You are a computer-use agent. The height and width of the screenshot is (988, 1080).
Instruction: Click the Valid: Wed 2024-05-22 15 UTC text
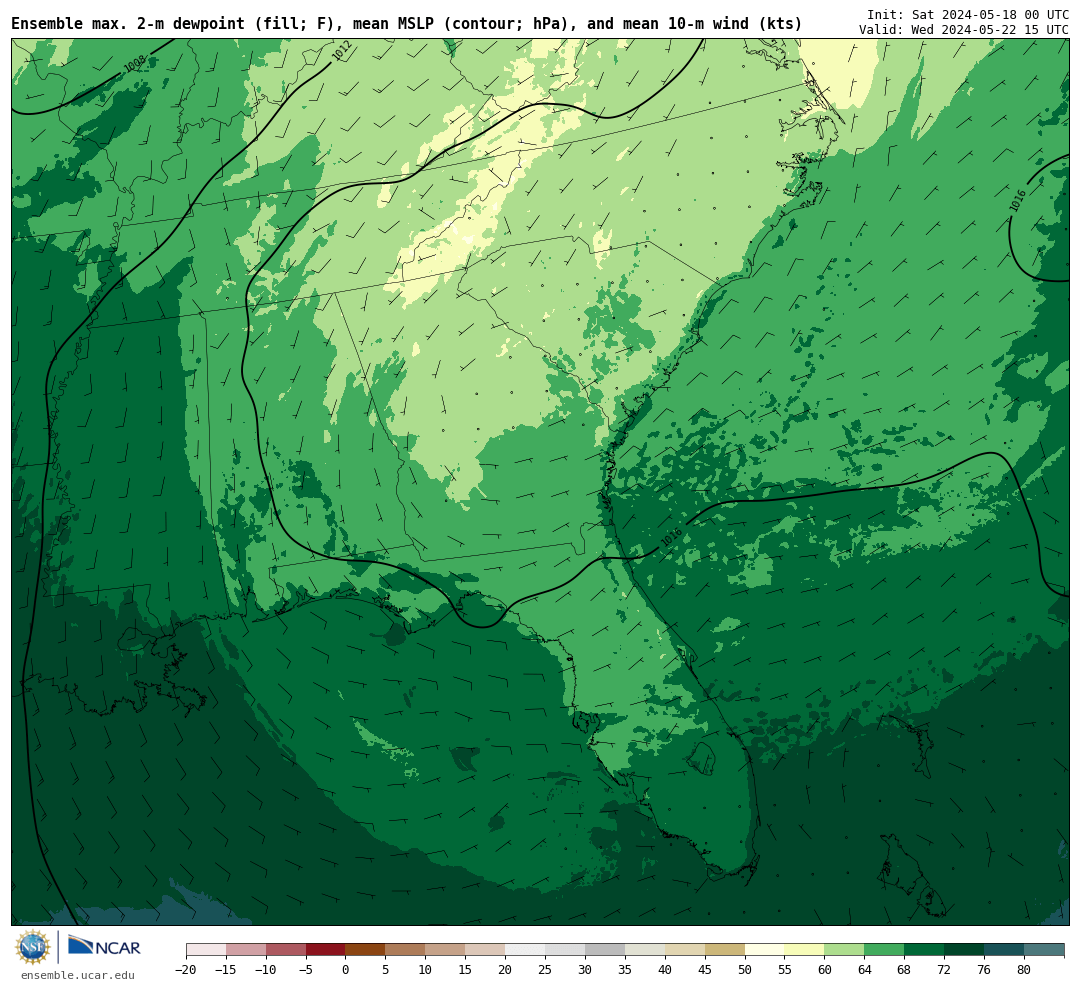click(964, 30)
